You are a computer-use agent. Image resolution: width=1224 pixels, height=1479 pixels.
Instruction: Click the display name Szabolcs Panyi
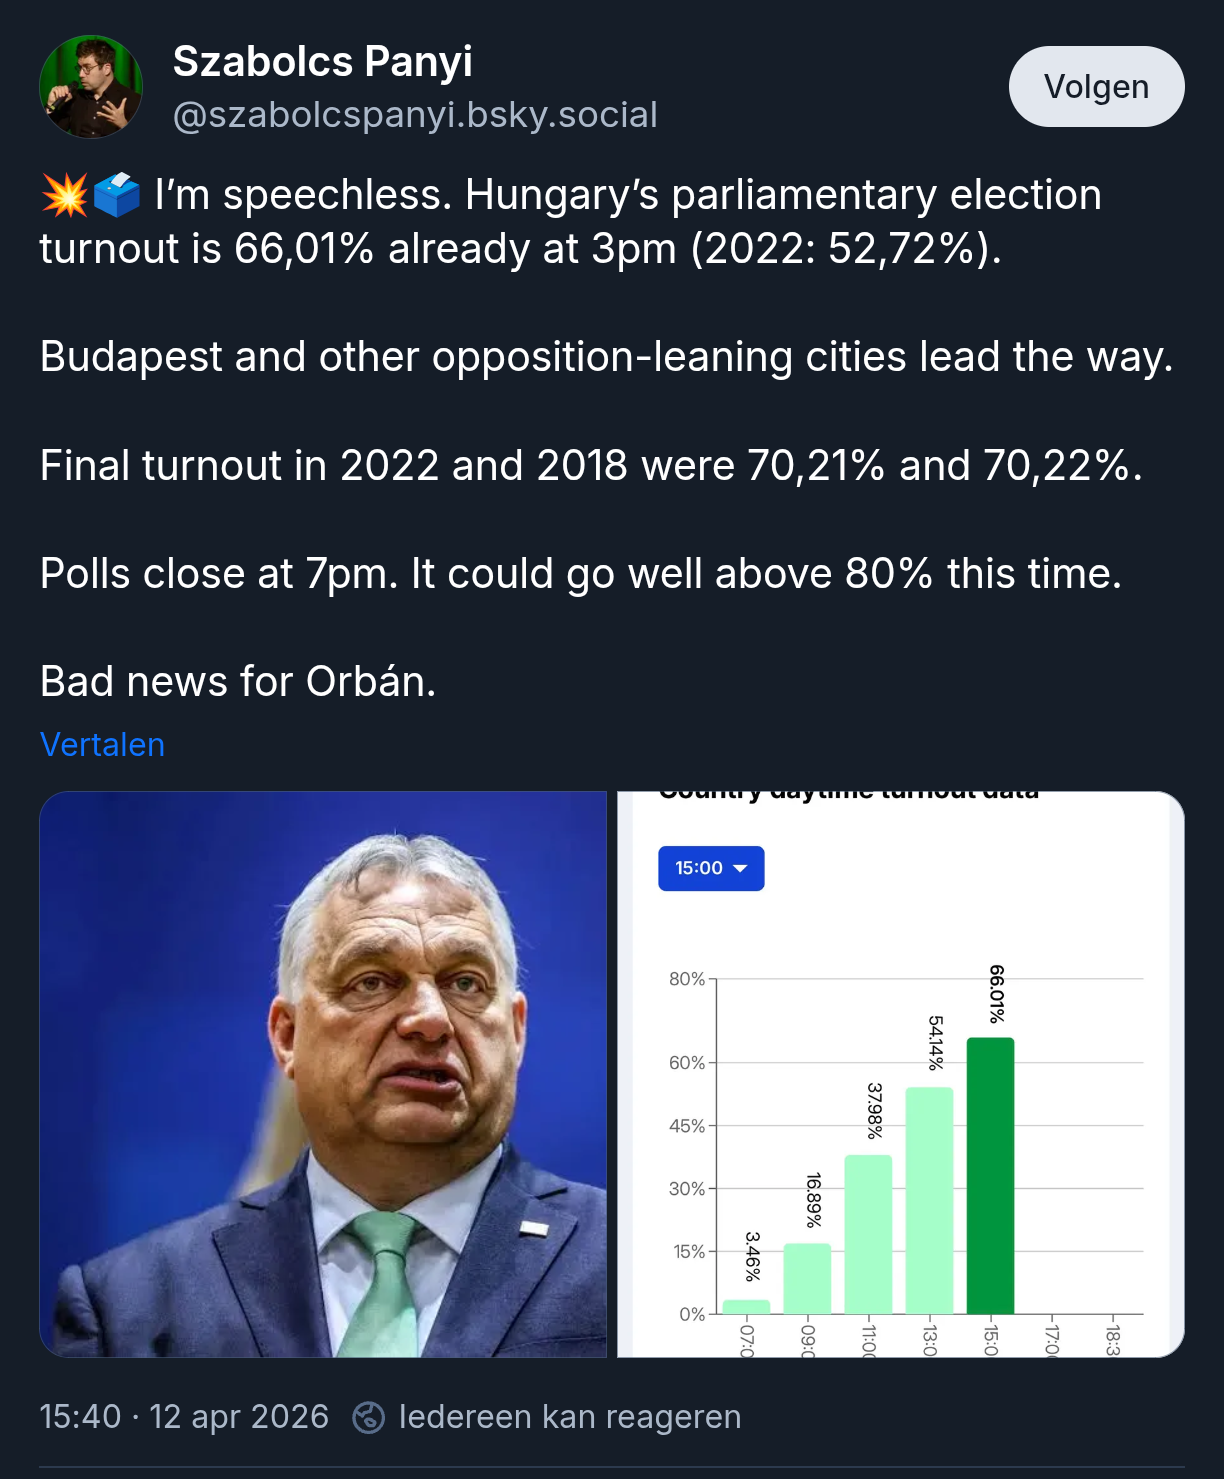click(x=322, y=62)
